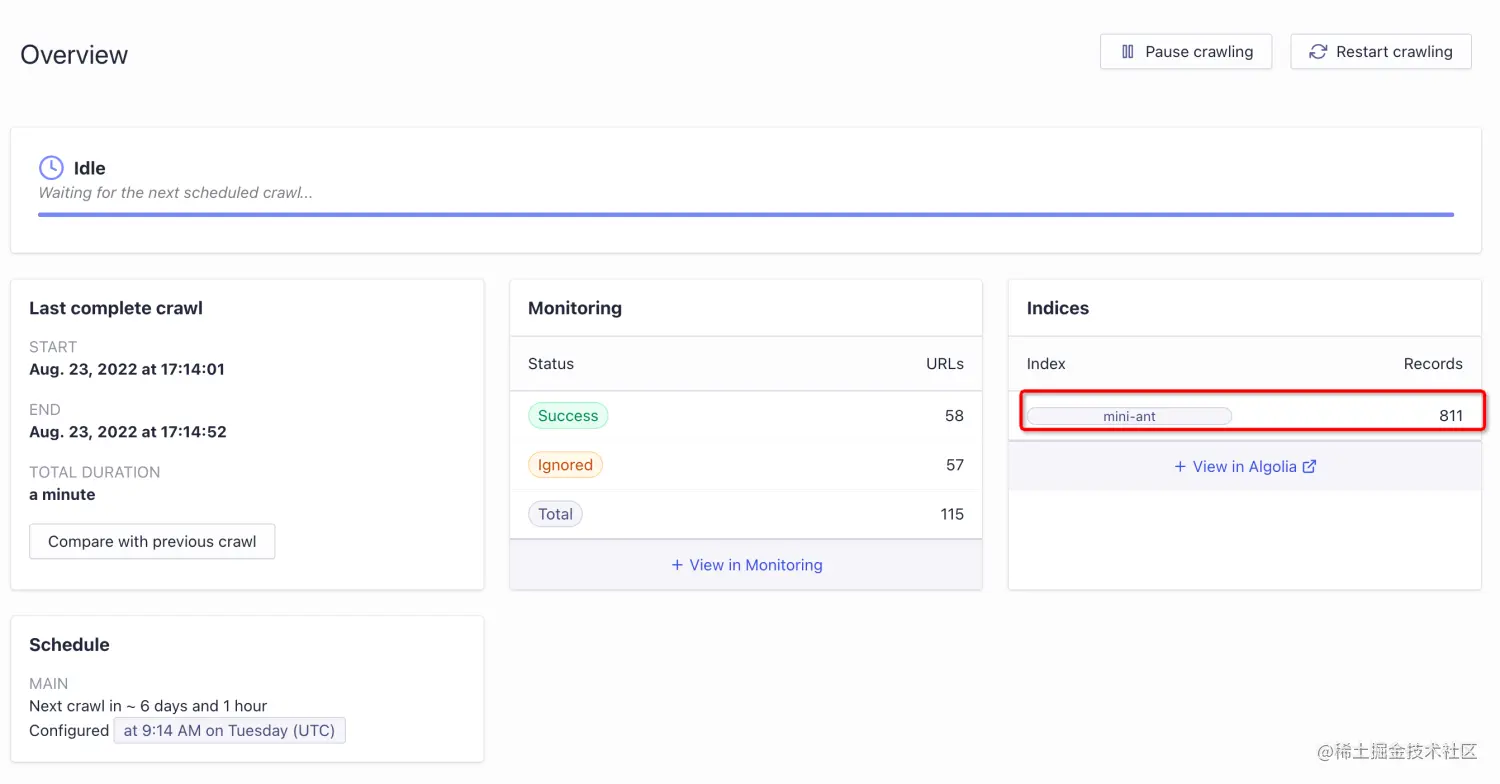This screenshot has height=784, width=1500.
Task: Click the Schedule card heading
Action: (69, 645)
